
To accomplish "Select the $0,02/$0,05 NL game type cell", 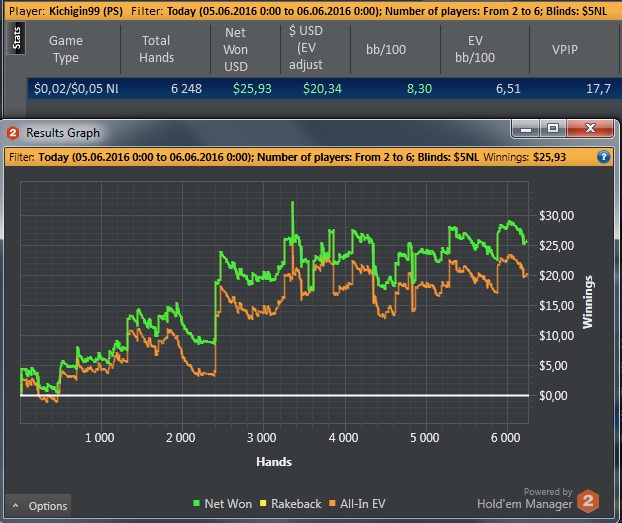I will [x=76, y=88].
